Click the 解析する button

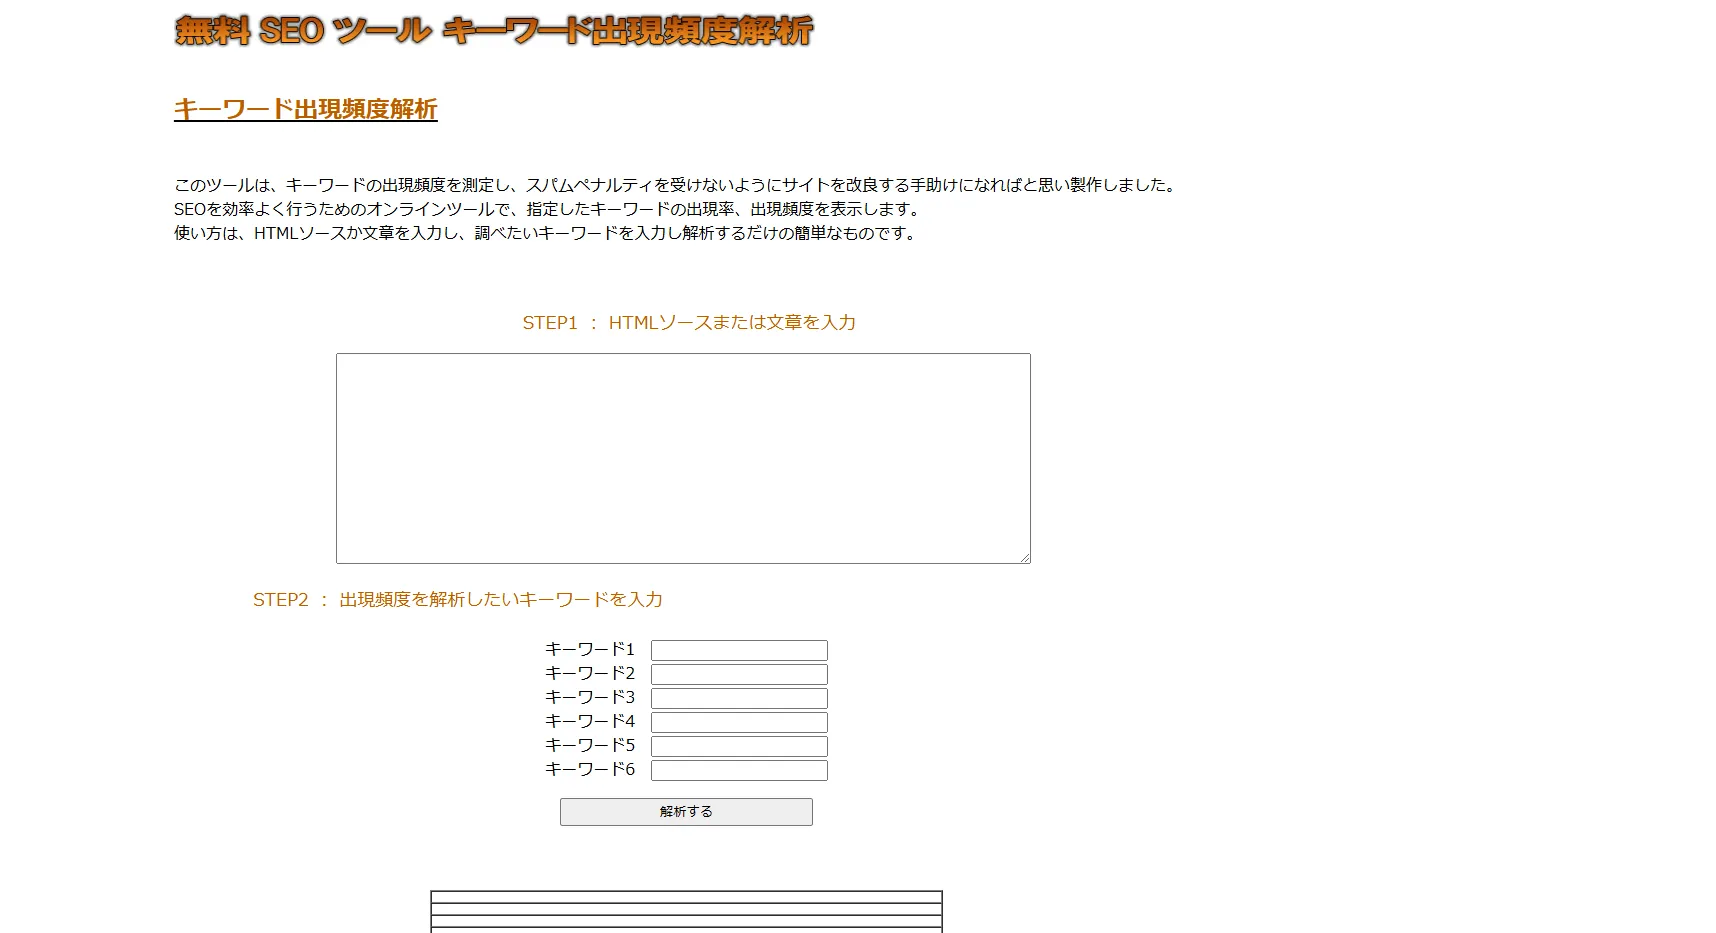(x=686, y=812)
